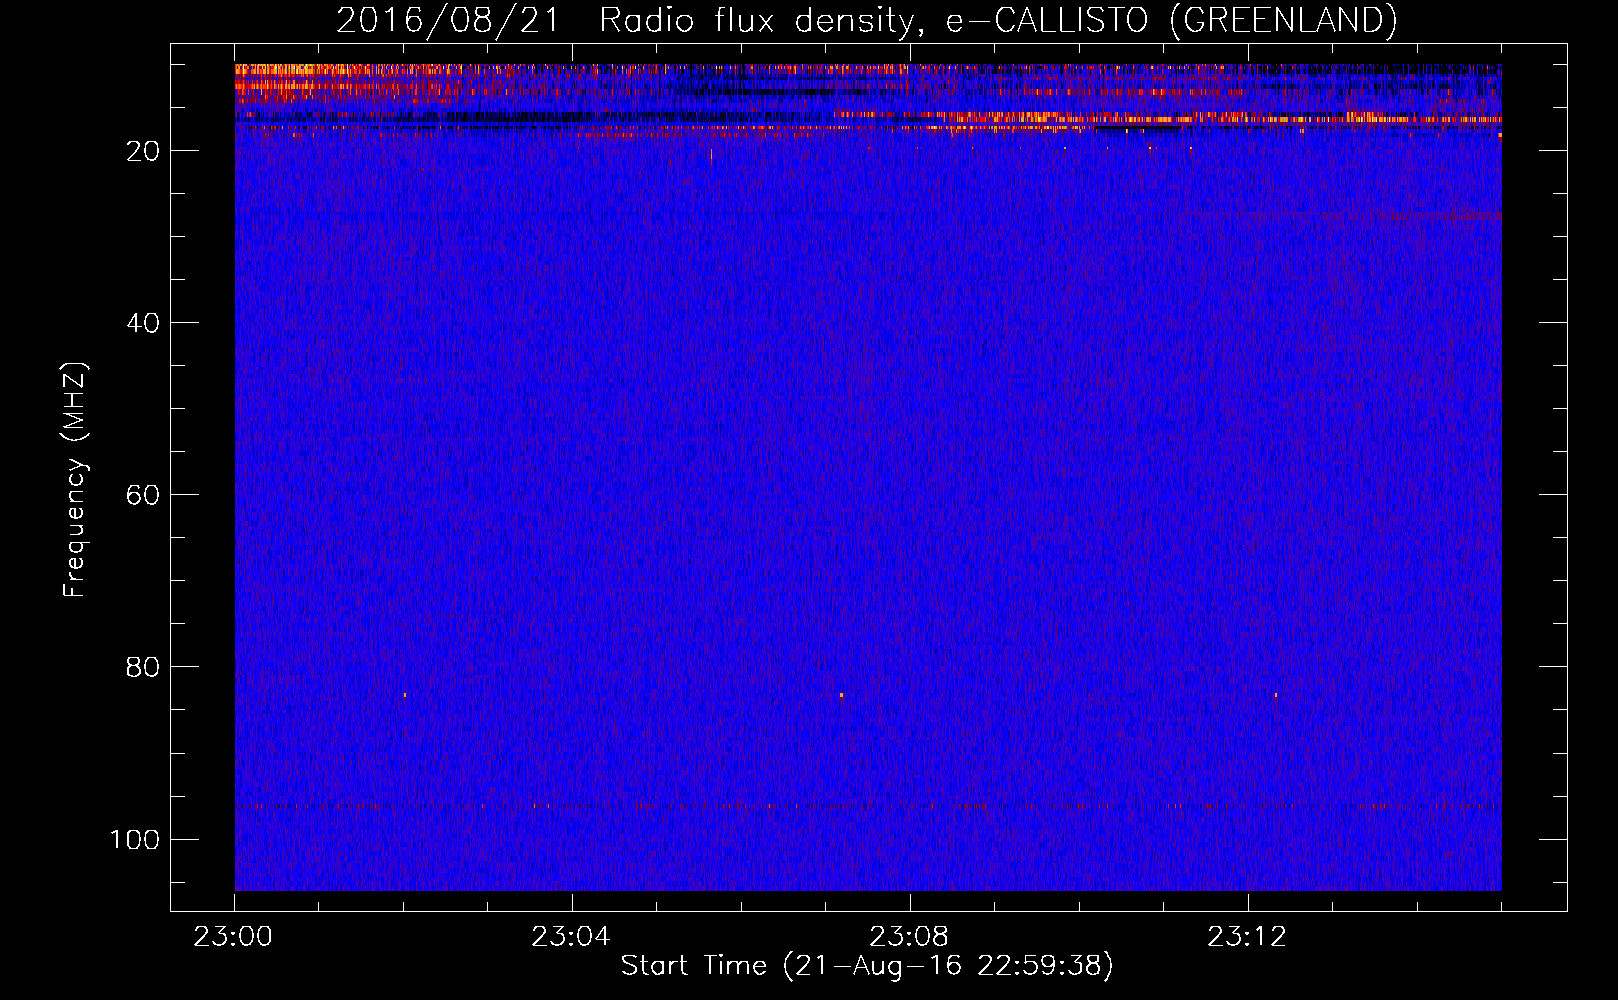The height and width of the screenshot is (1000, 1618).
Task: Click the 23:08 time tick label
Action: coord(908,937)
